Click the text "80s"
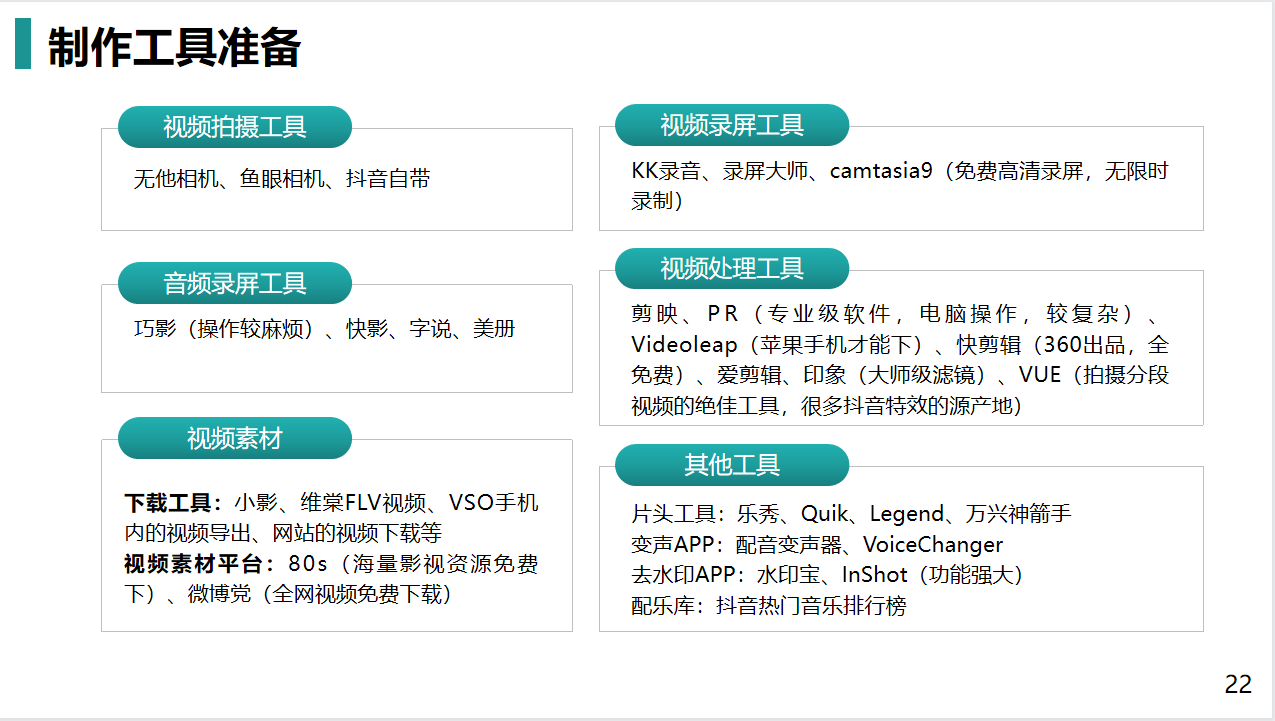 [309, 564]
